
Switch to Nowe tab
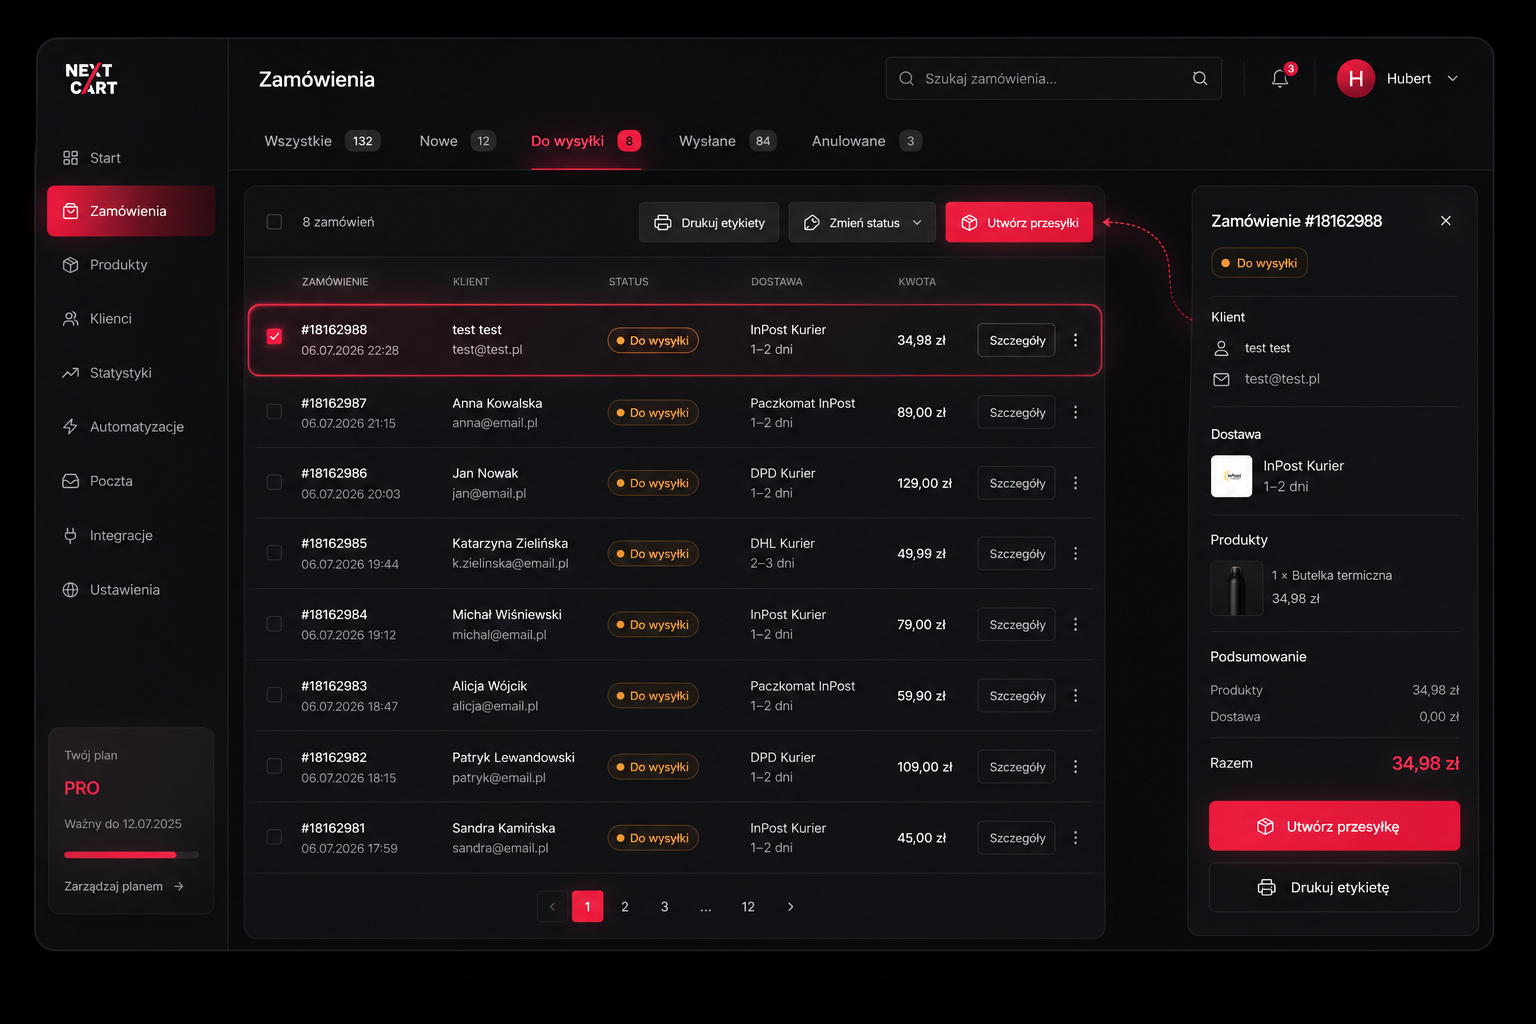pyautogui.click(x=457, y=141)
